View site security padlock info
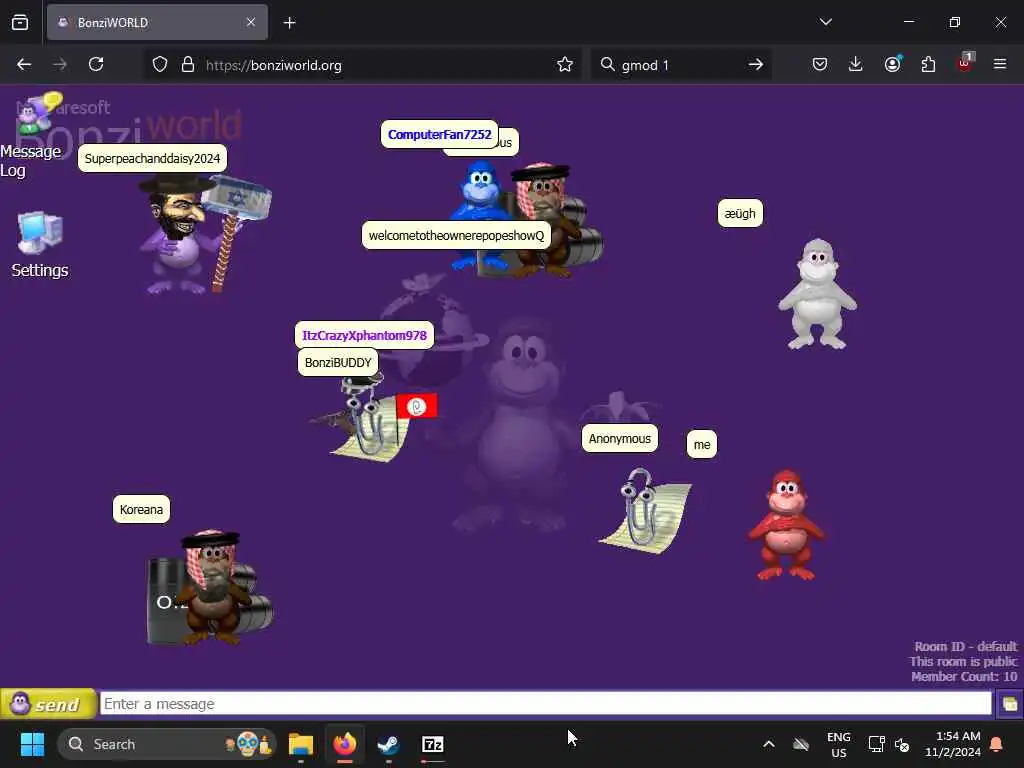This screenshot has width=1024, height=768. (x=188, y=65)
